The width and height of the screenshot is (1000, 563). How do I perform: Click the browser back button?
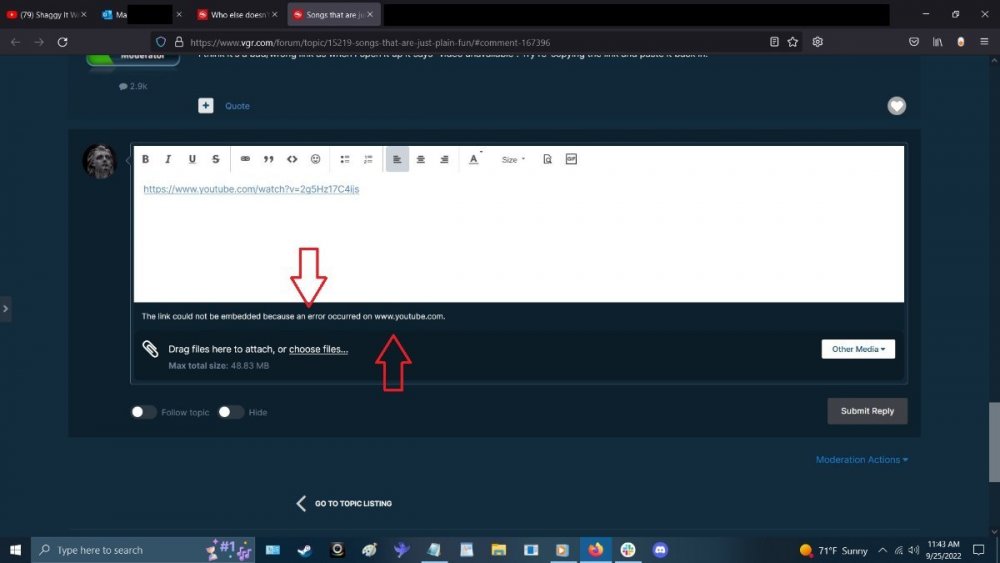(x=15, y=42)
